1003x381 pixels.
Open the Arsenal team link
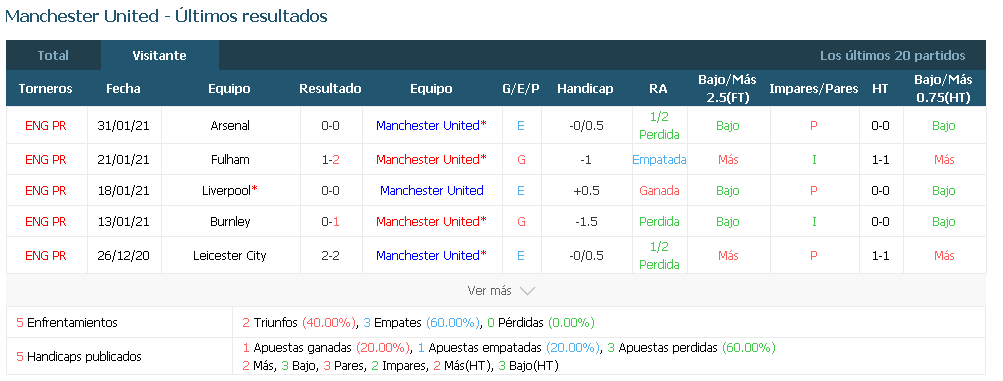click(230, 126)
